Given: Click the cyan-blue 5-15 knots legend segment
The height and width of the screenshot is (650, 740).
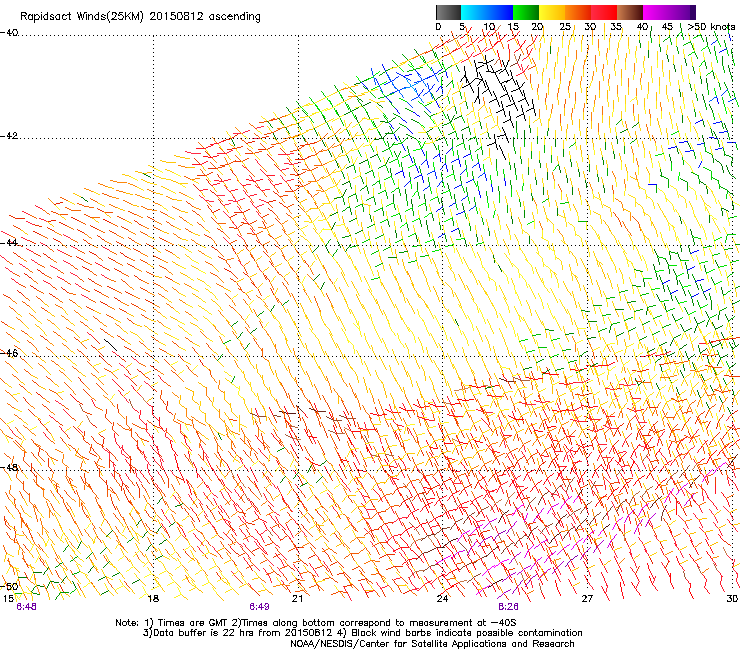Looking at the screenshot, I should (487, 12).
